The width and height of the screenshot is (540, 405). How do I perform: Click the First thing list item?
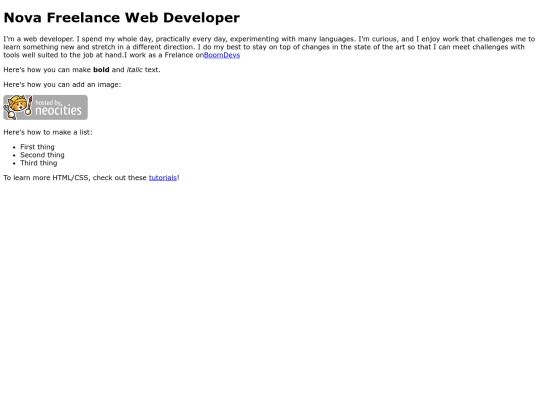[x=37, y=147]
